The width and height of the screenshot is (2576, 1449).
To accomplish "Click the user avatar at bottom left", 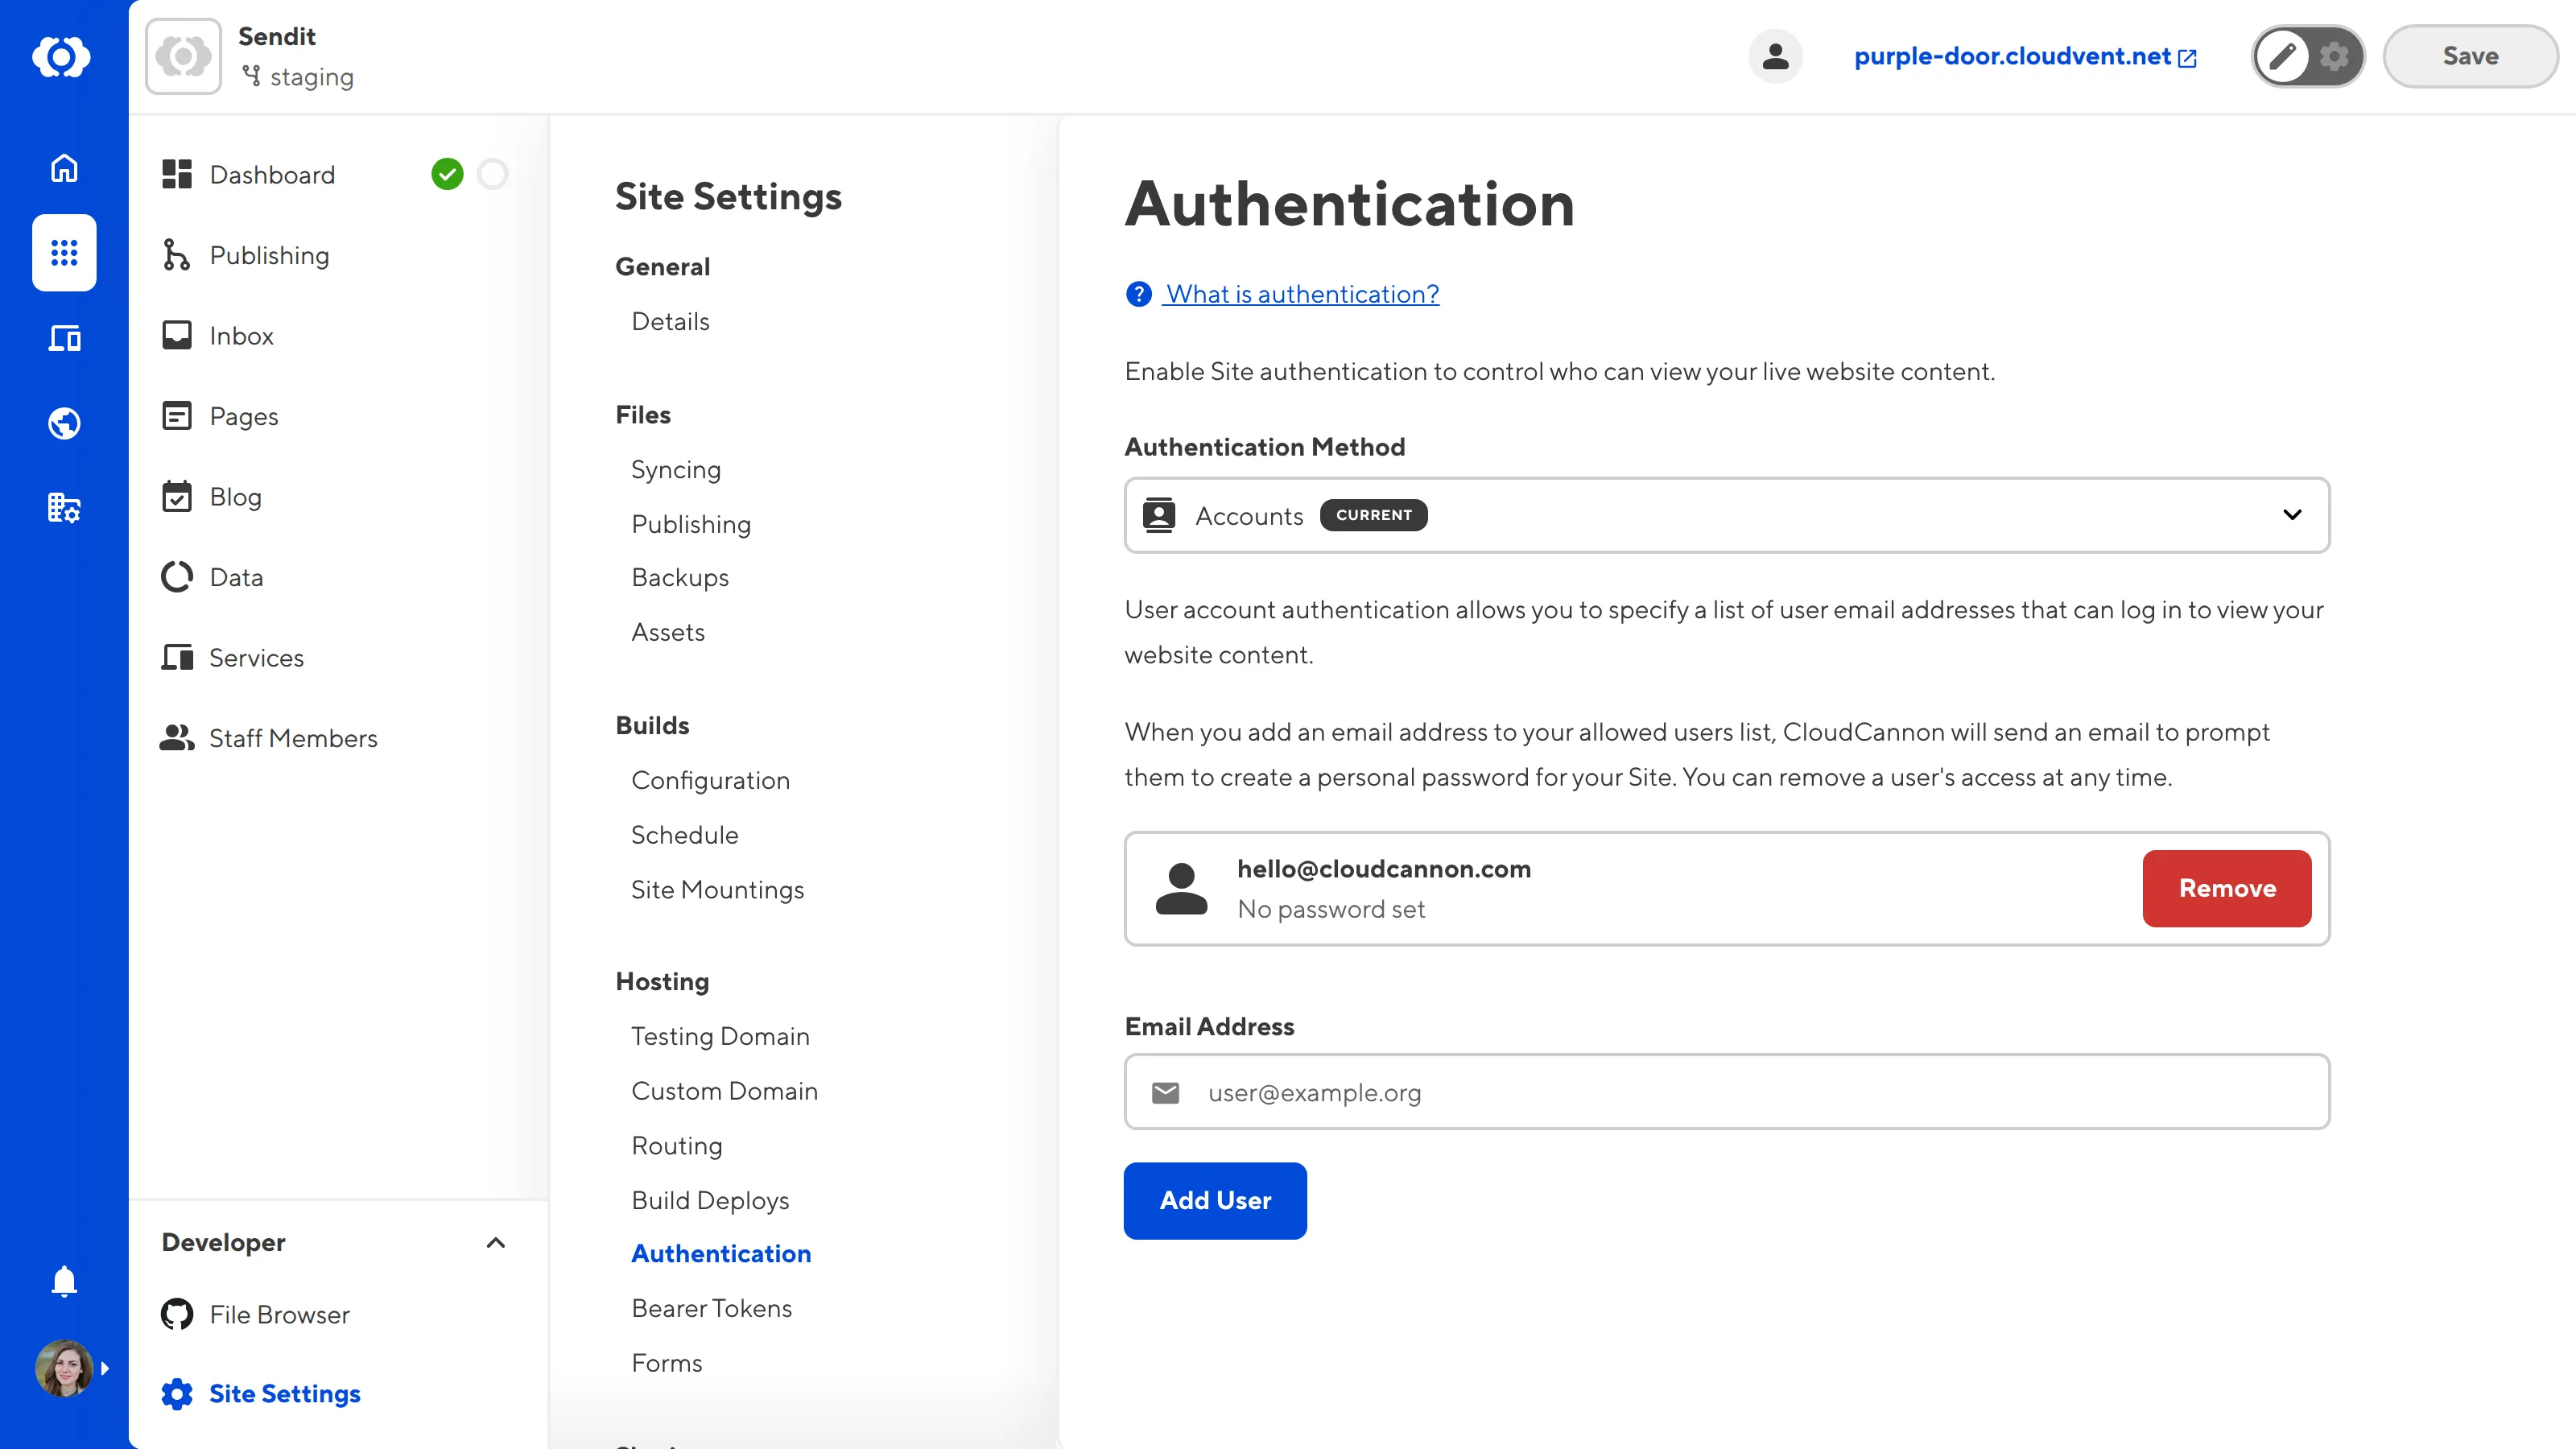I will [x=63, y=1368].
